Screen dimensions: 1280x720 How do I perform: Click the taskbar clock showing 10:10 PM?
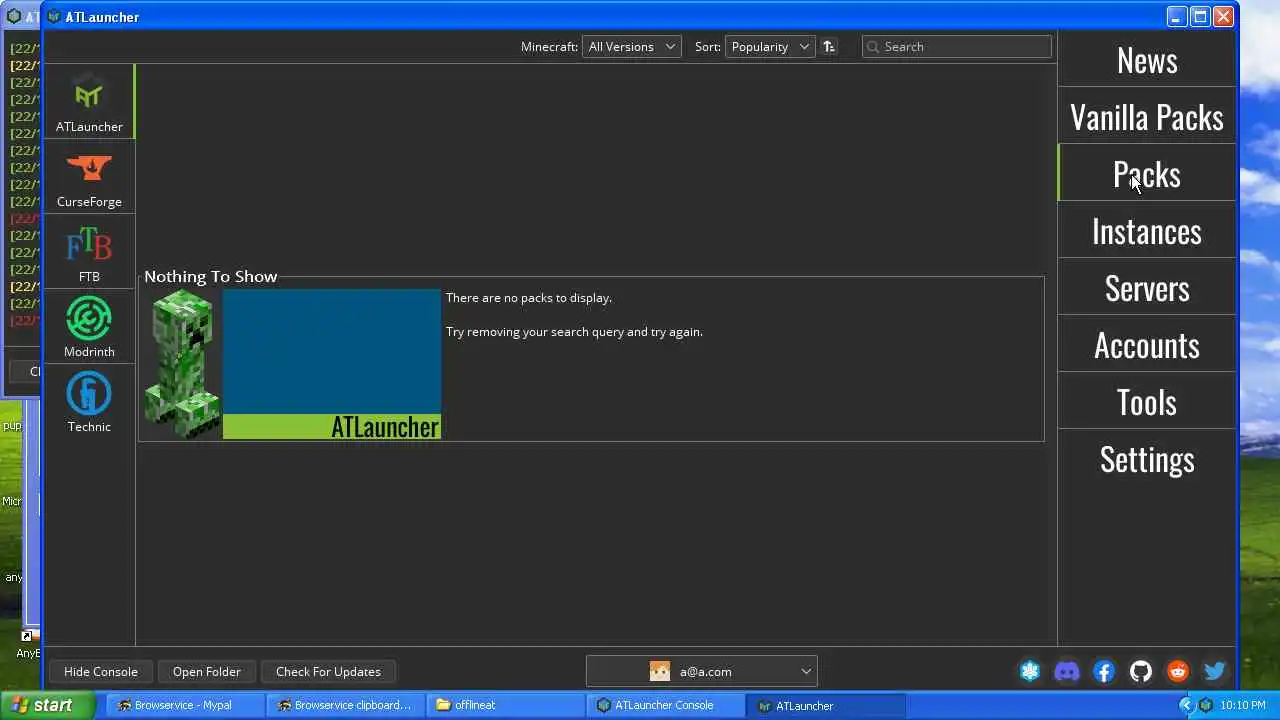click(1243, 705)
